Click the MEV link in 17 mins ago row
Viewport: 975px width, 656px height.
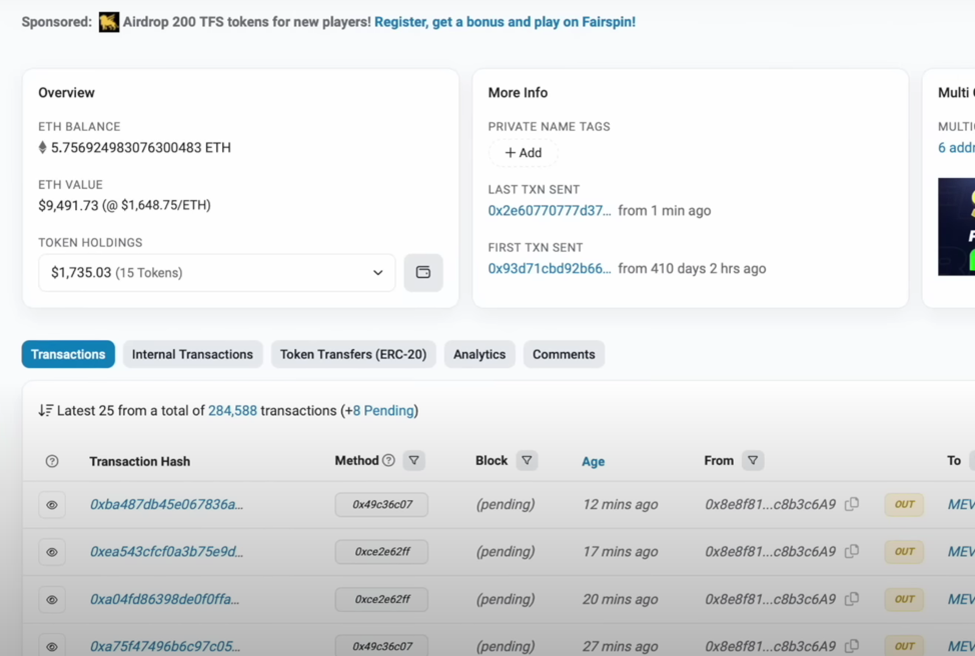point(961,552)
